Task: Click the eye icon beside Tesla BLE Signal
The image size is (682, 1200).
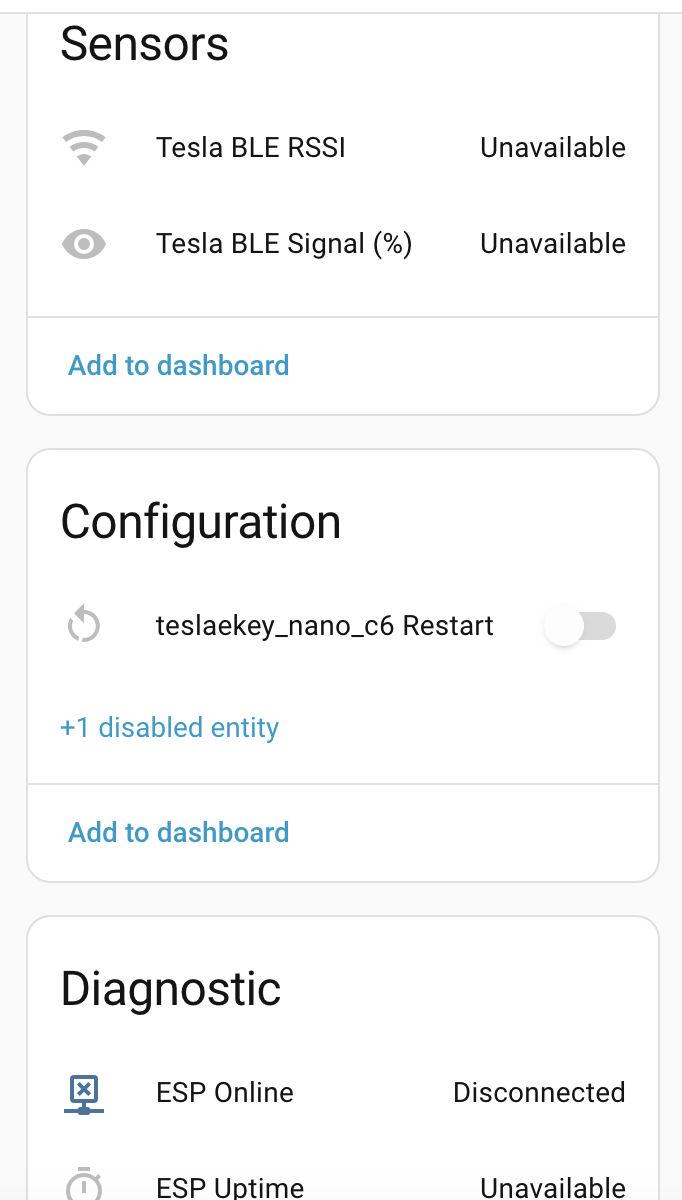Action: click(x=84, y=244)
